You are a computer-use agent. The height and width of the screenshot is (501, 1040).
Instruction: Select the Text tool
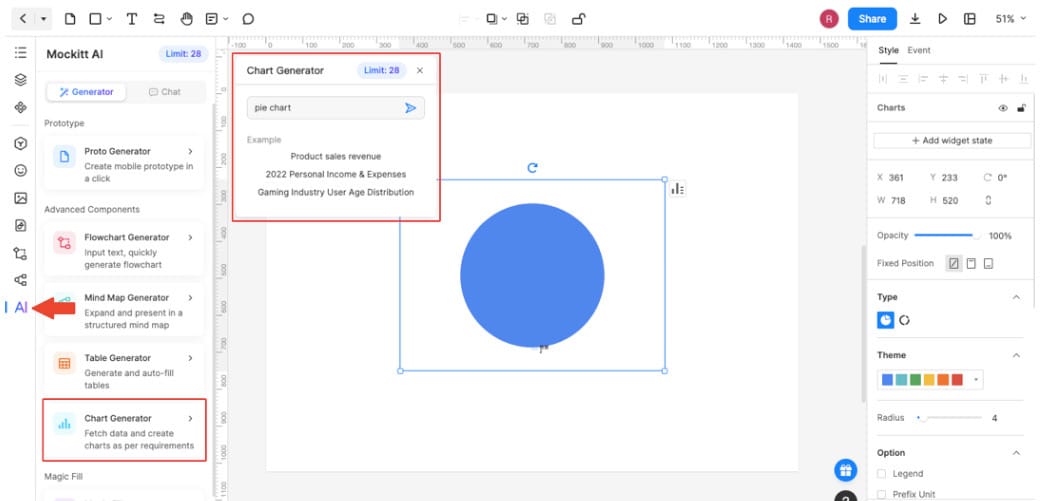pos(131,19)
